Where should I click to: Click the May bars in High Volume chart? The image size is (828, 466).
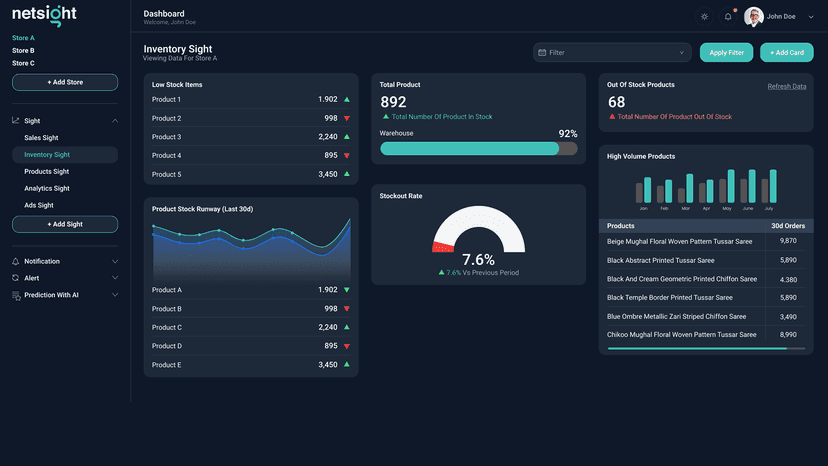[727, 186]
